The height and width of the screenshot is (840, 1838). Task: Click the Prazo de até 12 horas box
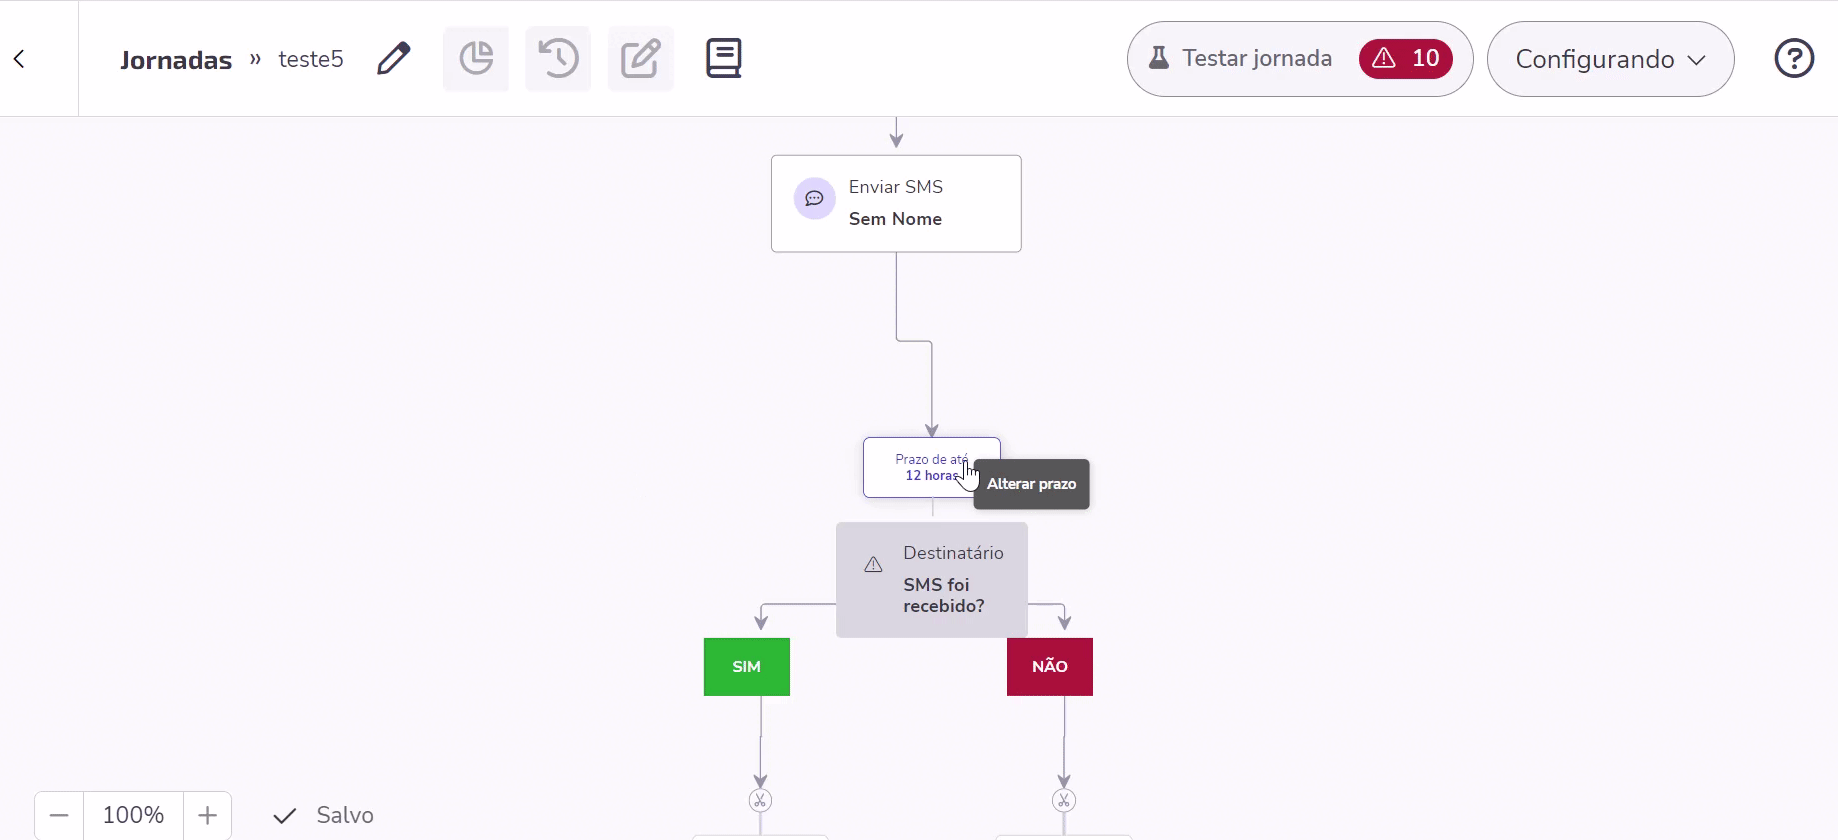click(931, 467)
